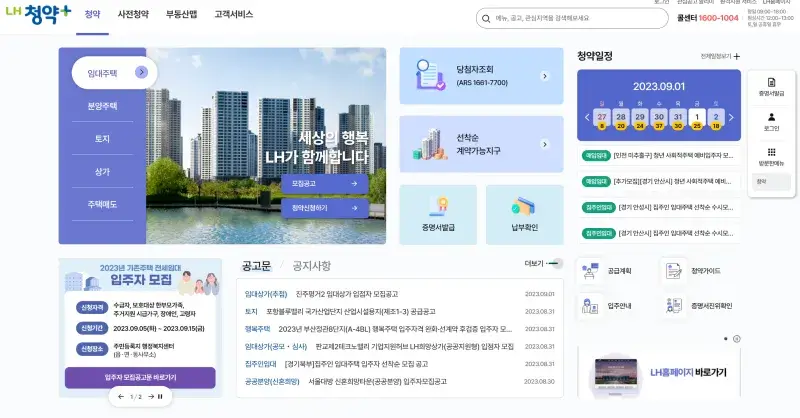Select calendar date 30
Image resolution: width=800 pixels, height=418 pixels.
click(x=659, y=118)
